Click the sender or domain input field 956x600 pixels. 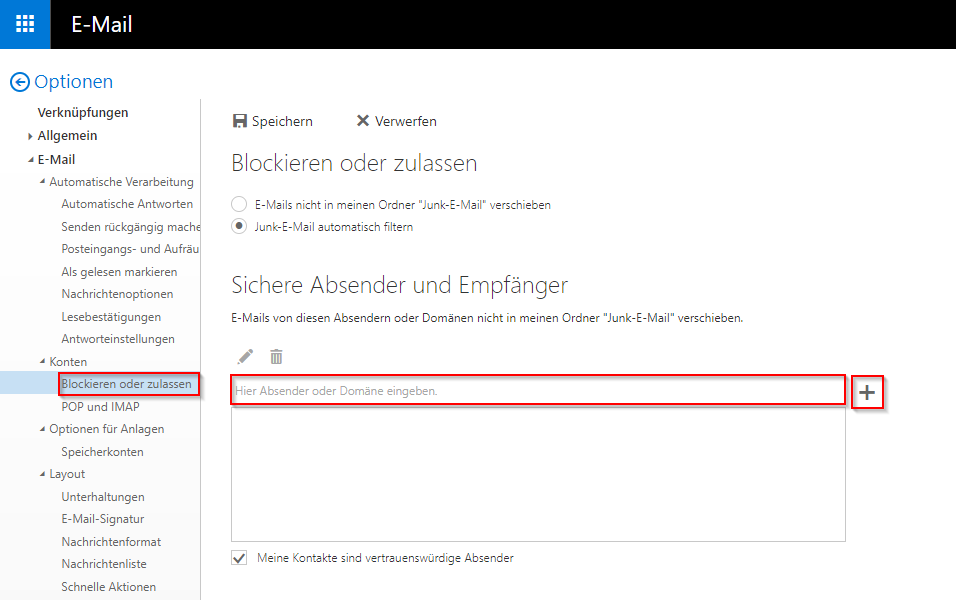click(538, 390)
